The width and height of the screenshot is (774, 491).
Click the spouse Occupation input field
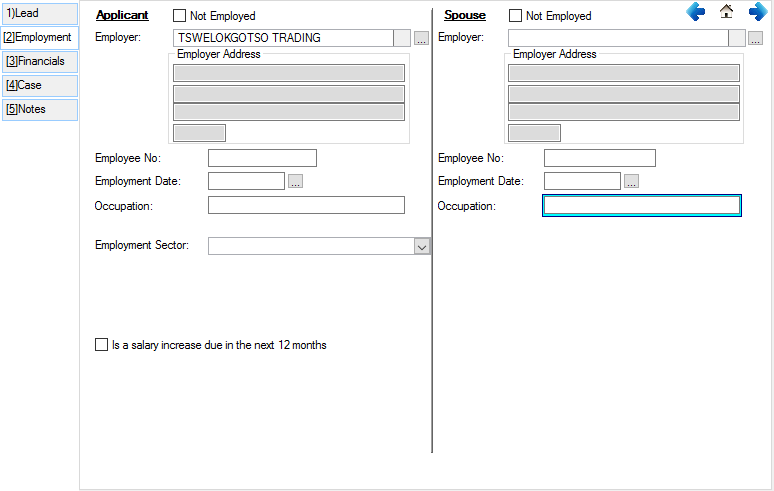[641, 205]
